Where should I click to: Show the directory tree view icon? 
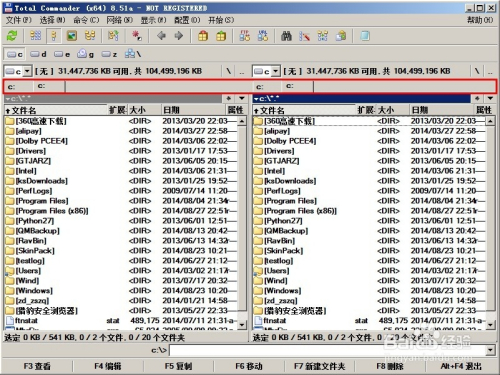90,36
